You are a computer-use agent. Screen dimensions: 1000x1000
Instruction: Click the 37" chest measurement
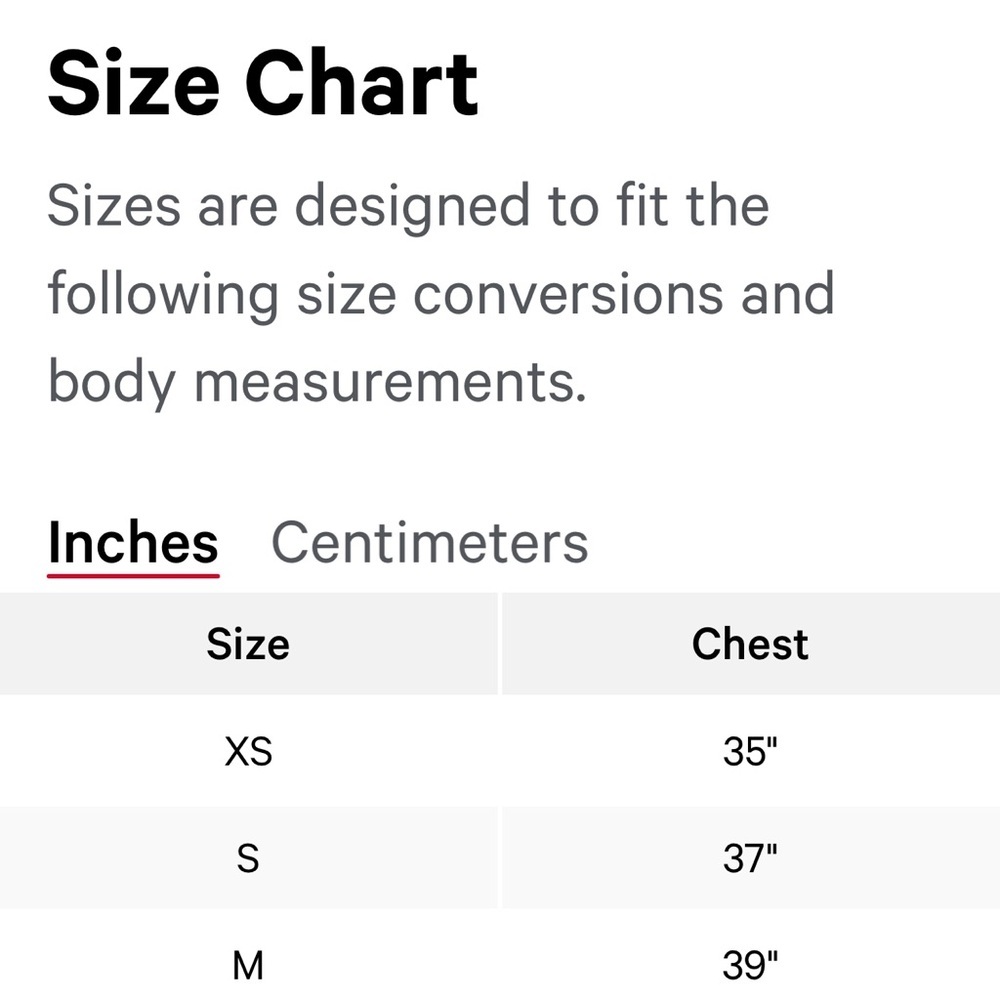(750, 858)
